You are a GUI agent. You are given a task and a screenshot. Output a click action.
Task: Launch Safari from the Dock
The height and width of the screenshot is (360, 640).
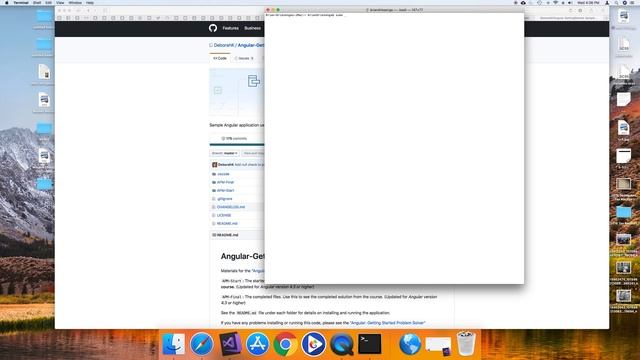pos(202,344)
